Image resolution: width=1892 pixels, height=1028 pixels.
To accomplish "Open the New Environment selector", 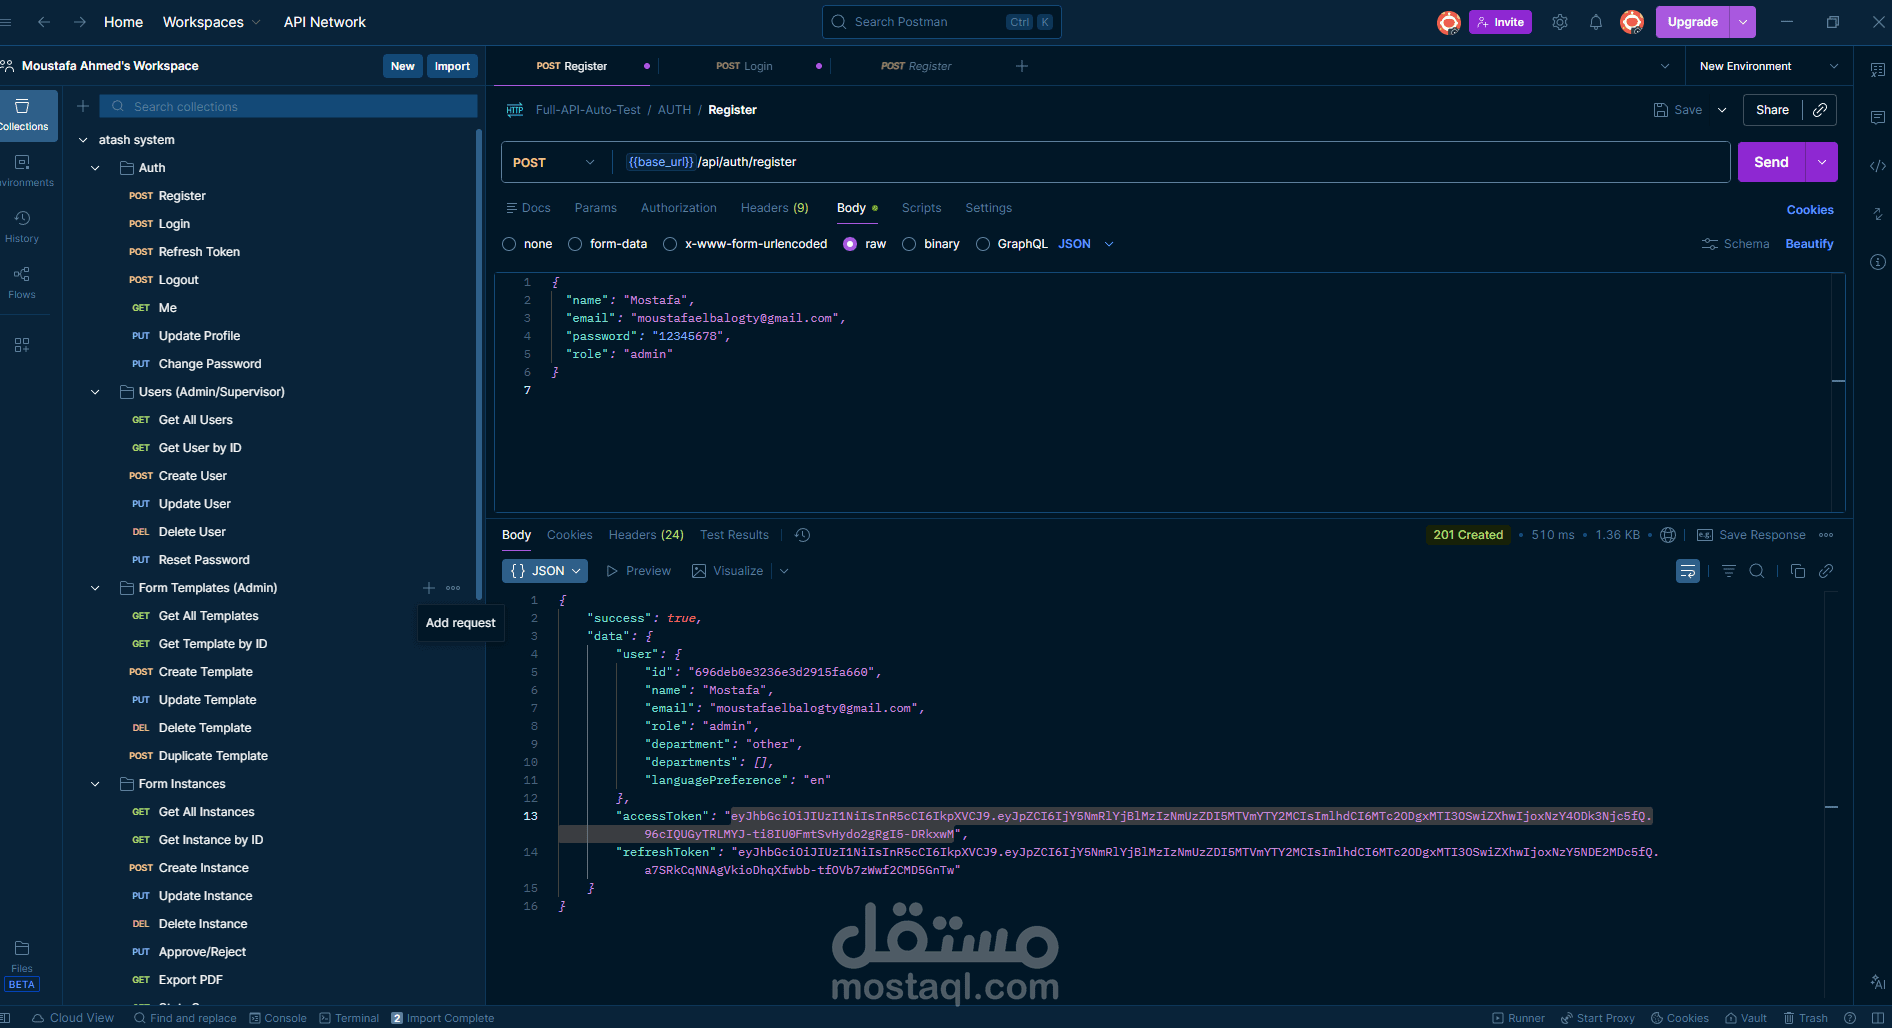I will 1768,66.
